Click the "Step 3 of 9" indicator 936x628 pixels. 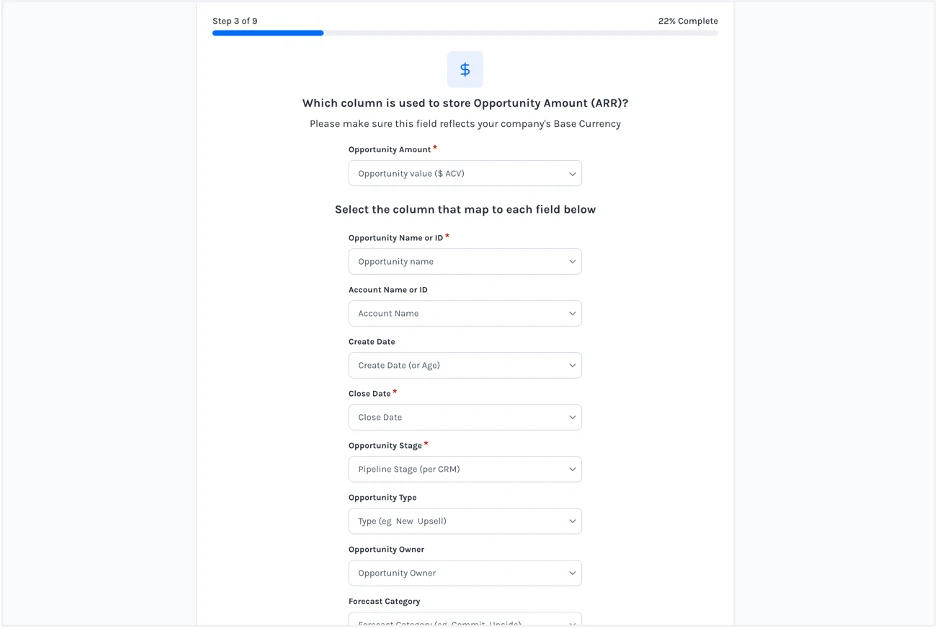235,21
